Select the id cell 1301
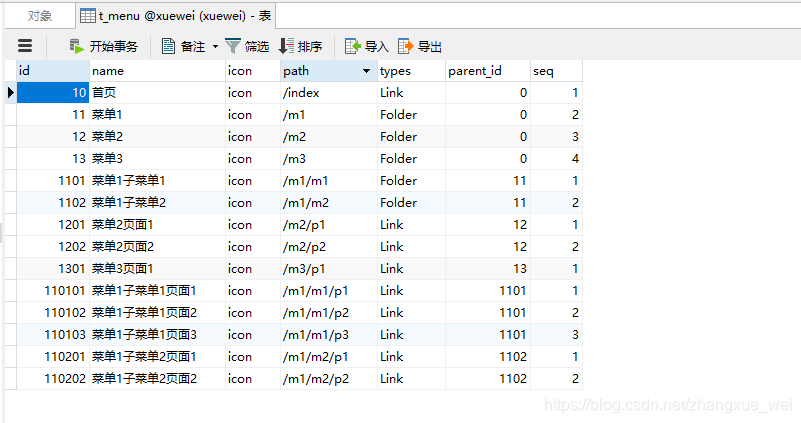The width and height of the screenshot is (801, 423). [x=53, y=268]
